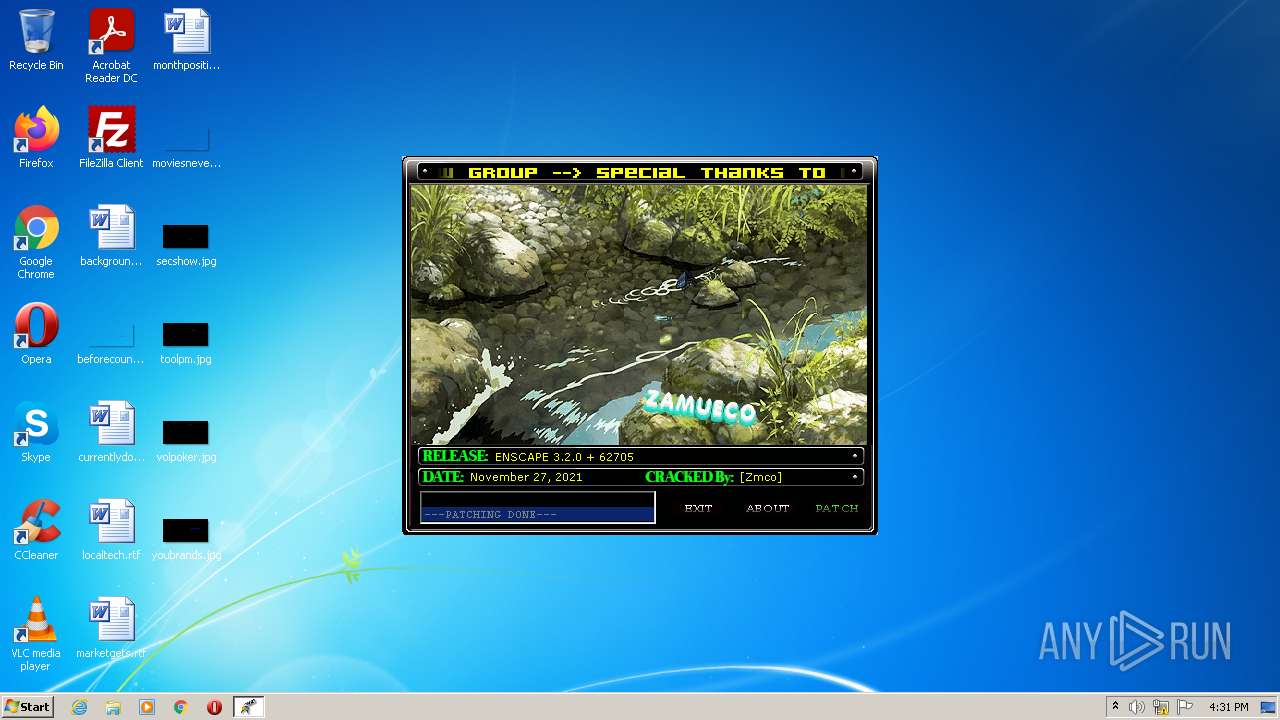Open the volume control tray icon
The height and width of the screenshot is (720, 1280).
click(x=1137, y=707)
